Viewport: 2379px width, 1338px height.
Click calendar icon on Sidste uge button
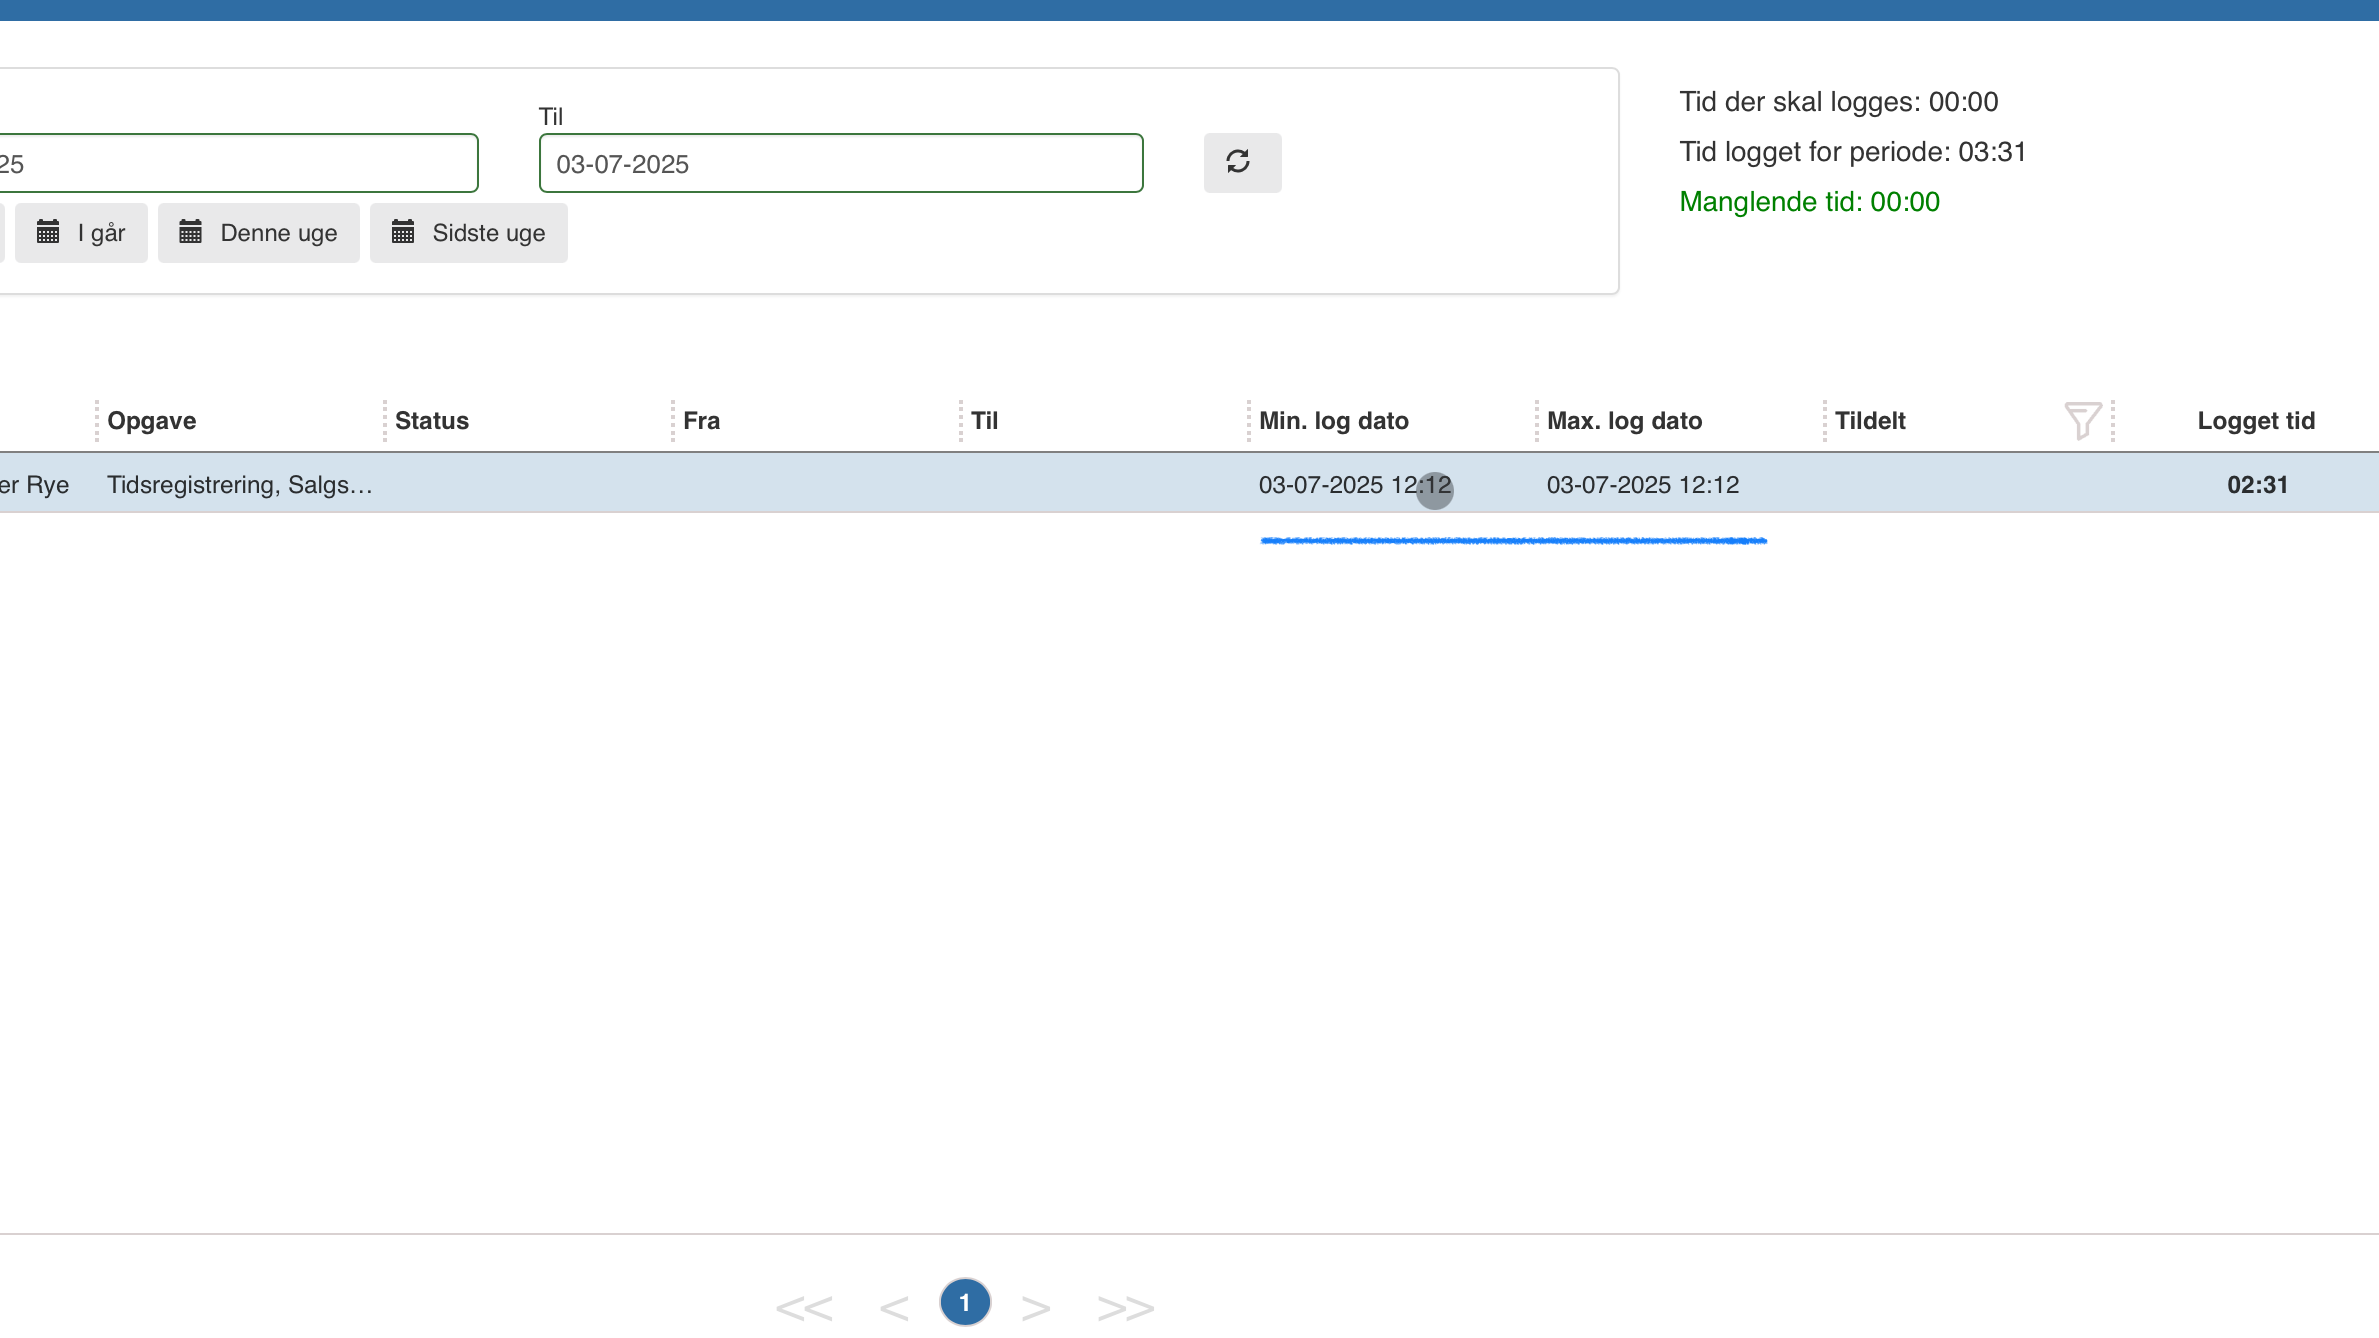pos(402,233)
